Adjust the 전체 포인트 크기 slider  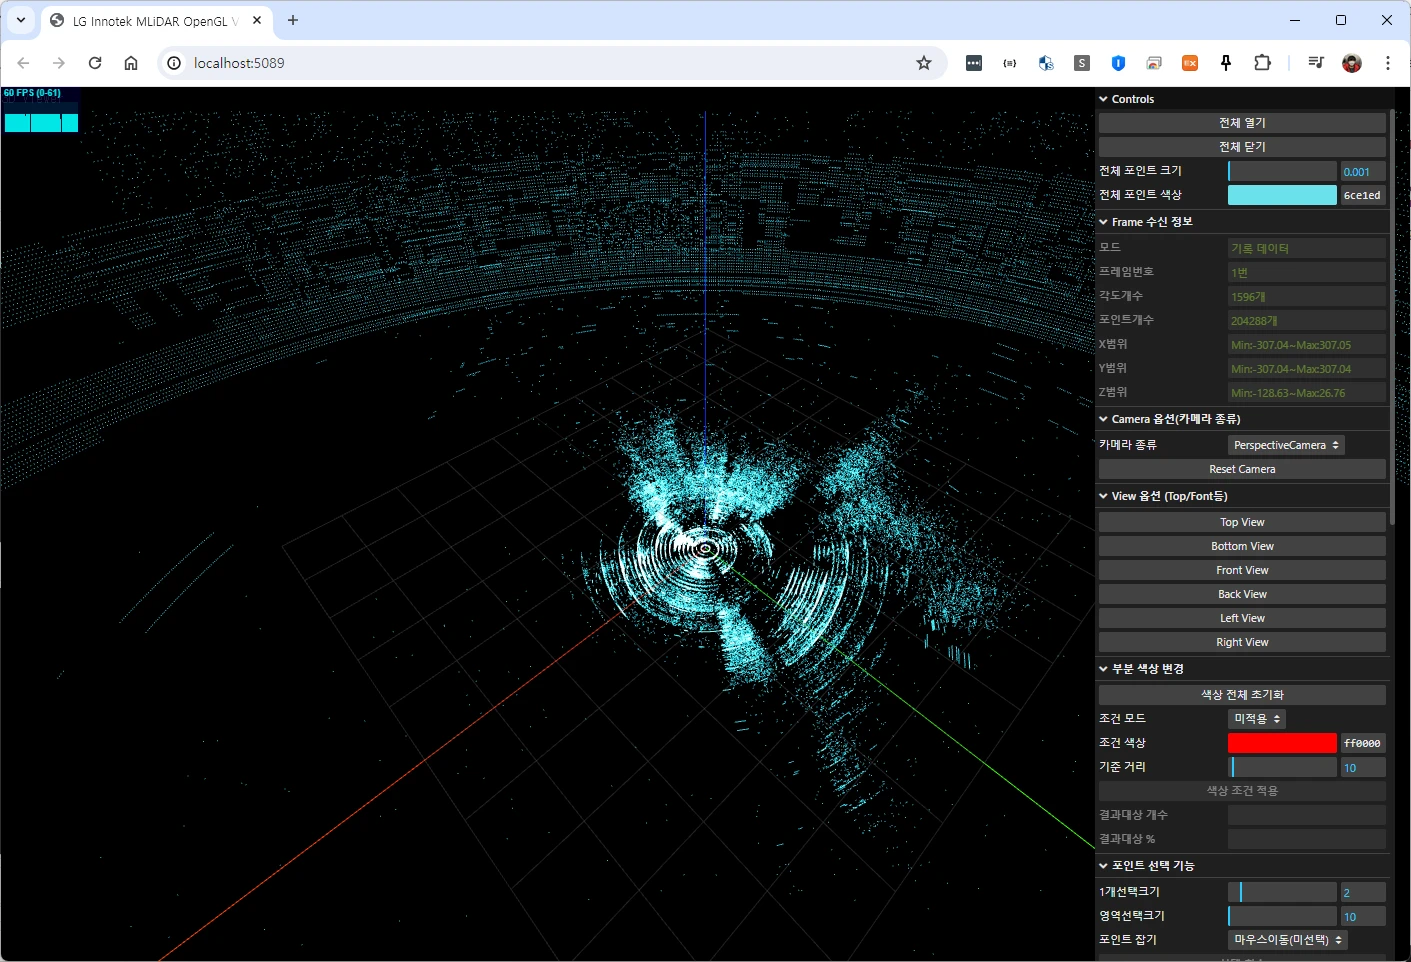click(1282, 171)
